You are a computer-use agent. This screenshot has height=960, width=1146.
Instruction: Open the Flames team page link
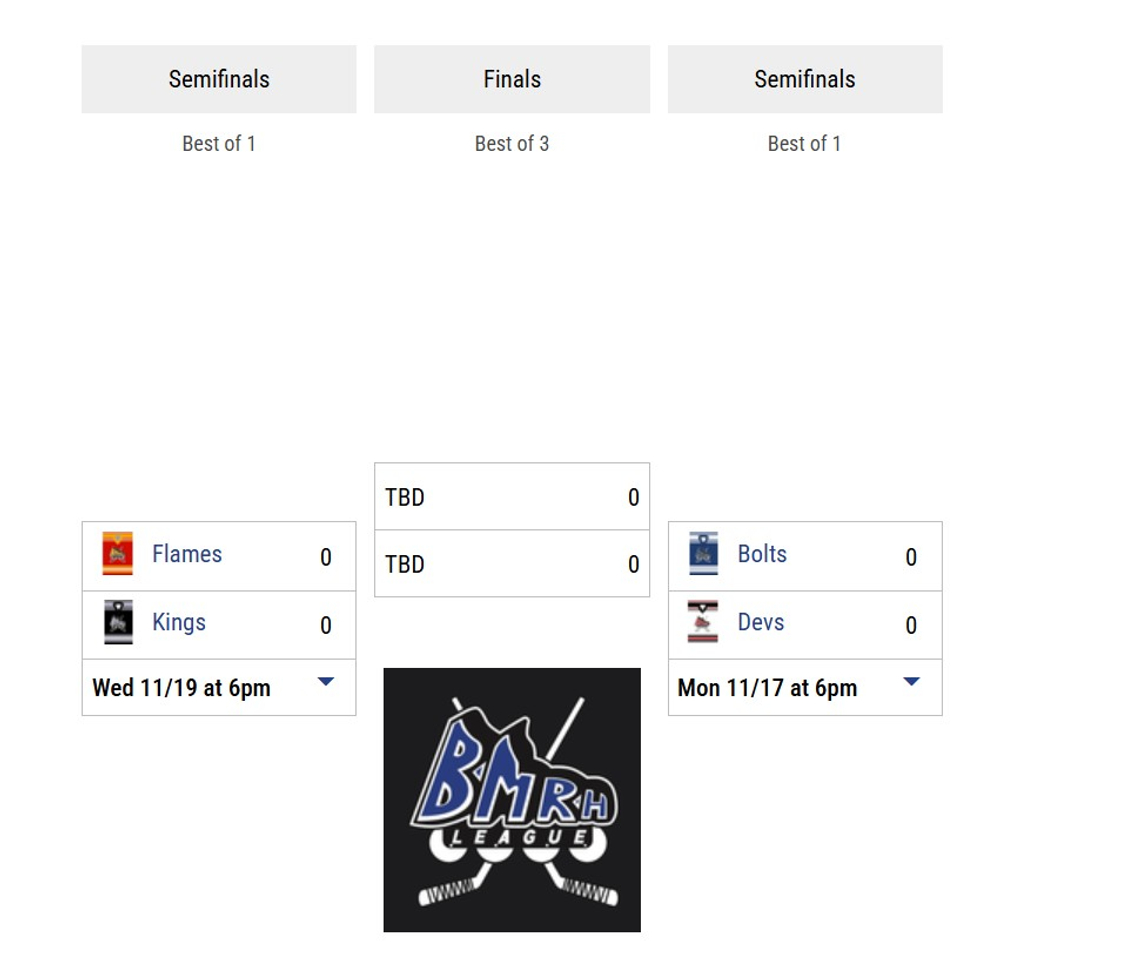[187, 554]
